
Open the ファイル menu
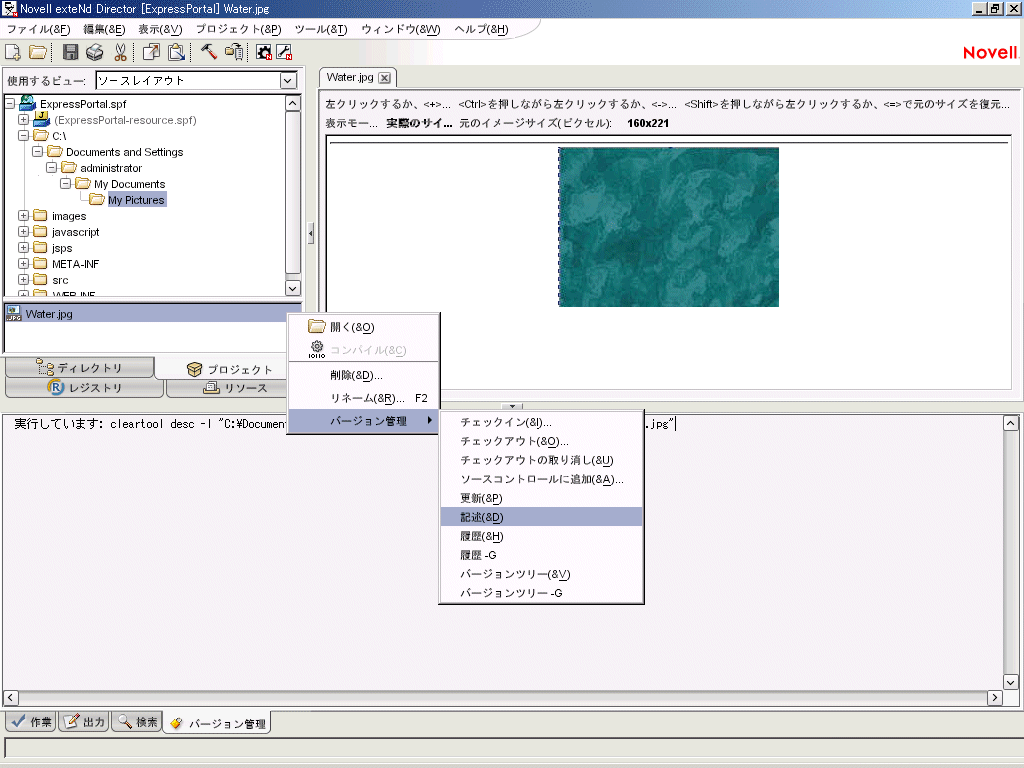(x=39, y=29)
